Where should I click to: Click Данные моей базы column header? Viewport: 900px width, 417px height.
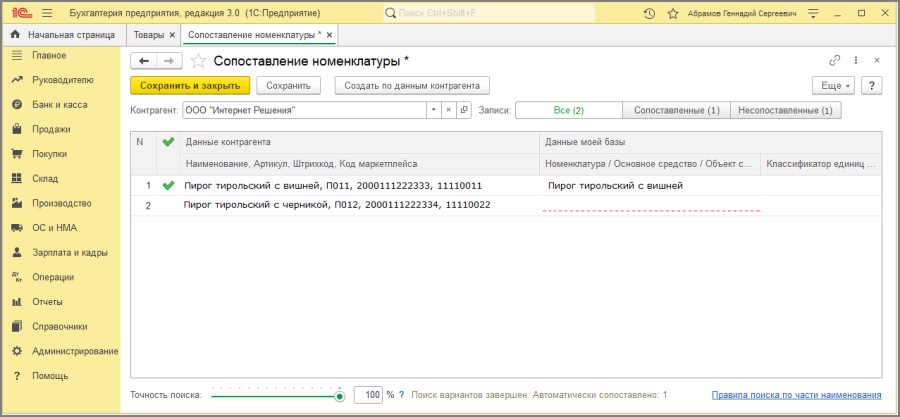711,142
